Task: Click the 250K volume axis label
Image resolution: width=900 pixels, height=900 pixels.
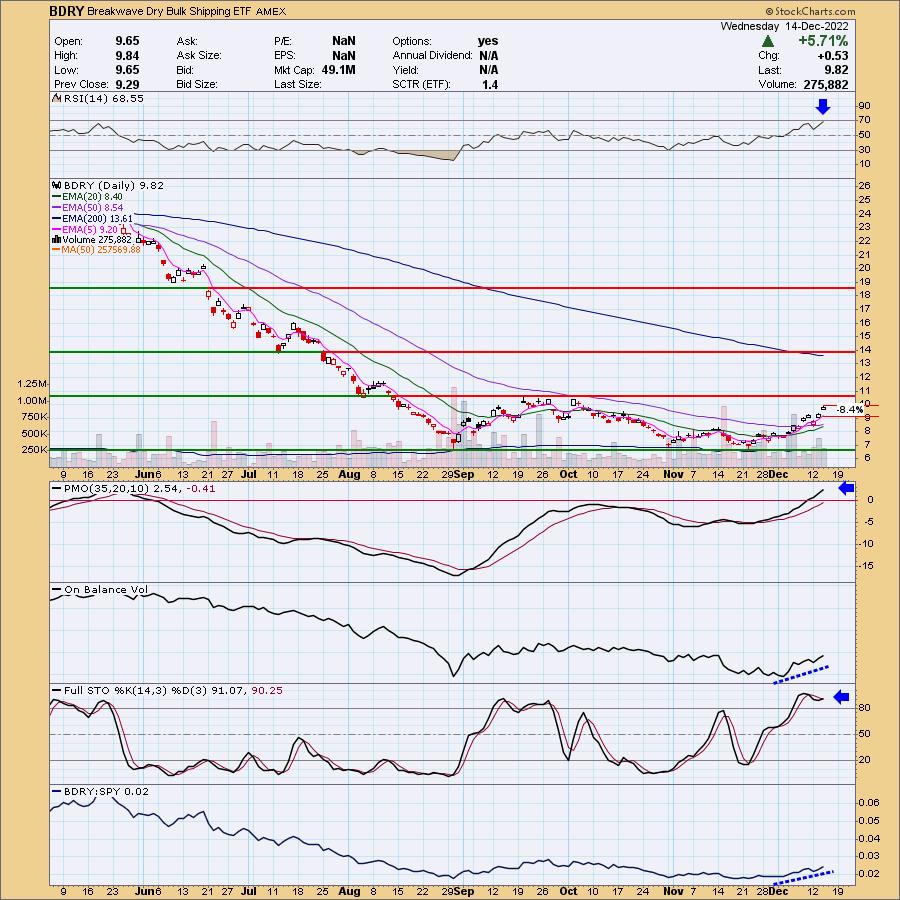Action: point(35,450)
